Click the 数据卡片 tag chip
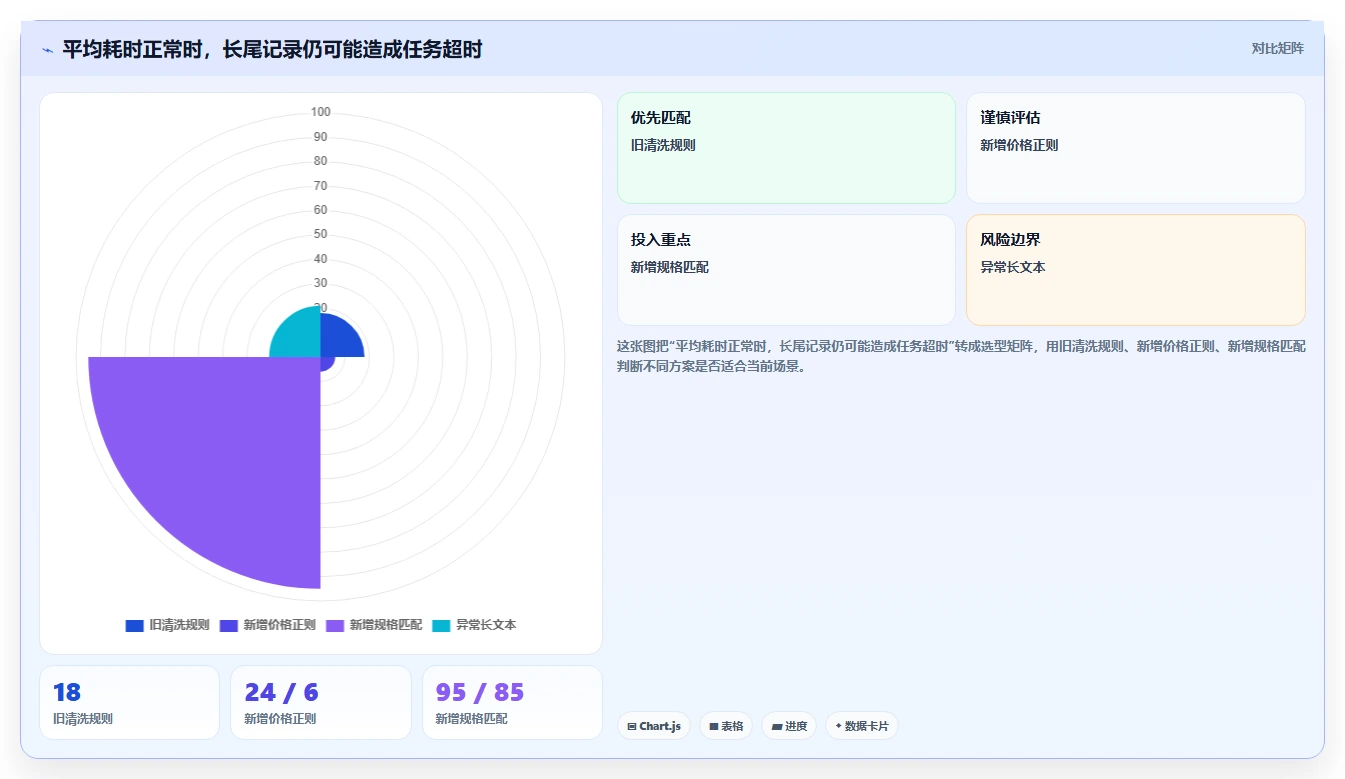This screenshot has width=1345, height=779. (x=862, y=726)
